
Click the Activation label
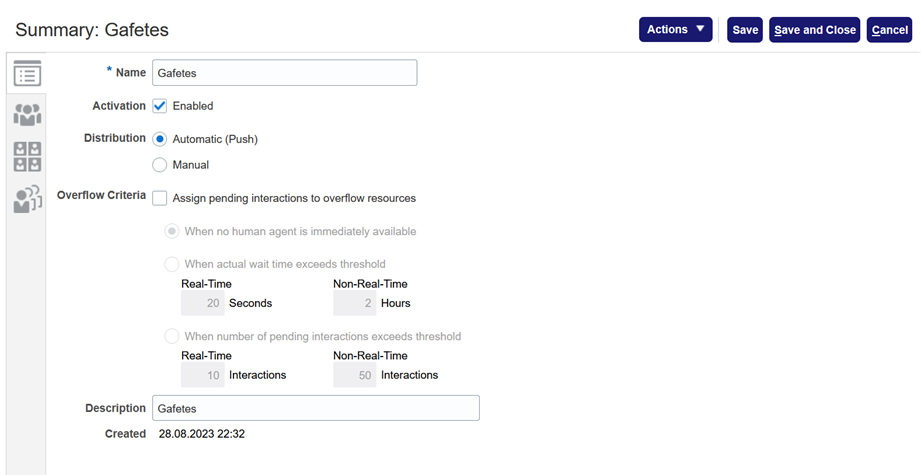point(119,106)
